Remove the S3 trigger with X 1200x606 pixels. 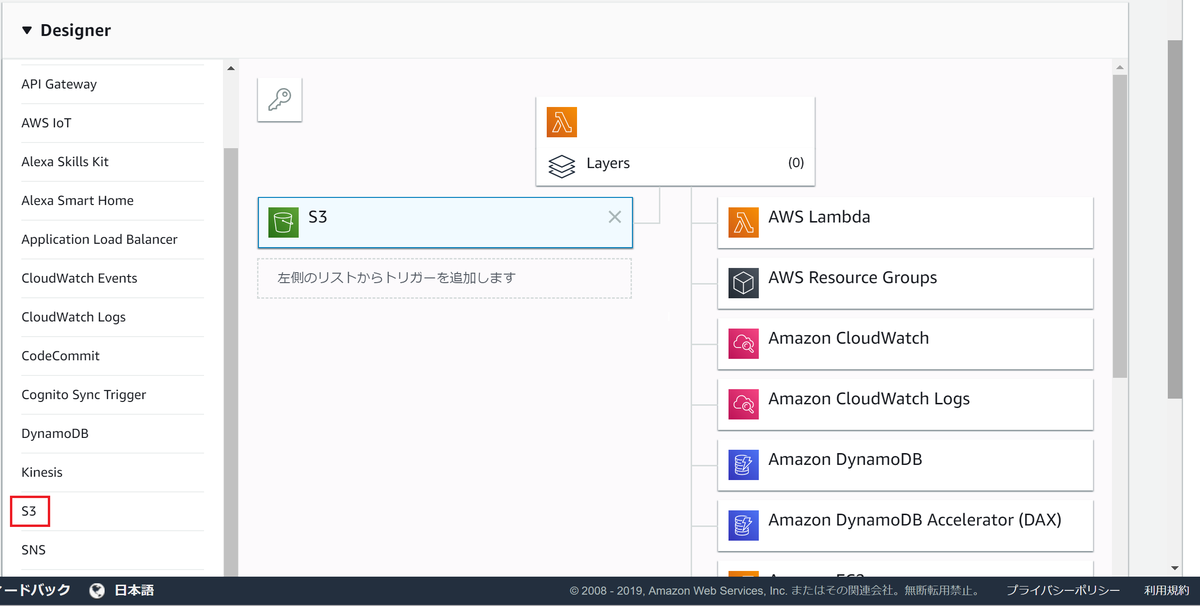click(615, 217)
